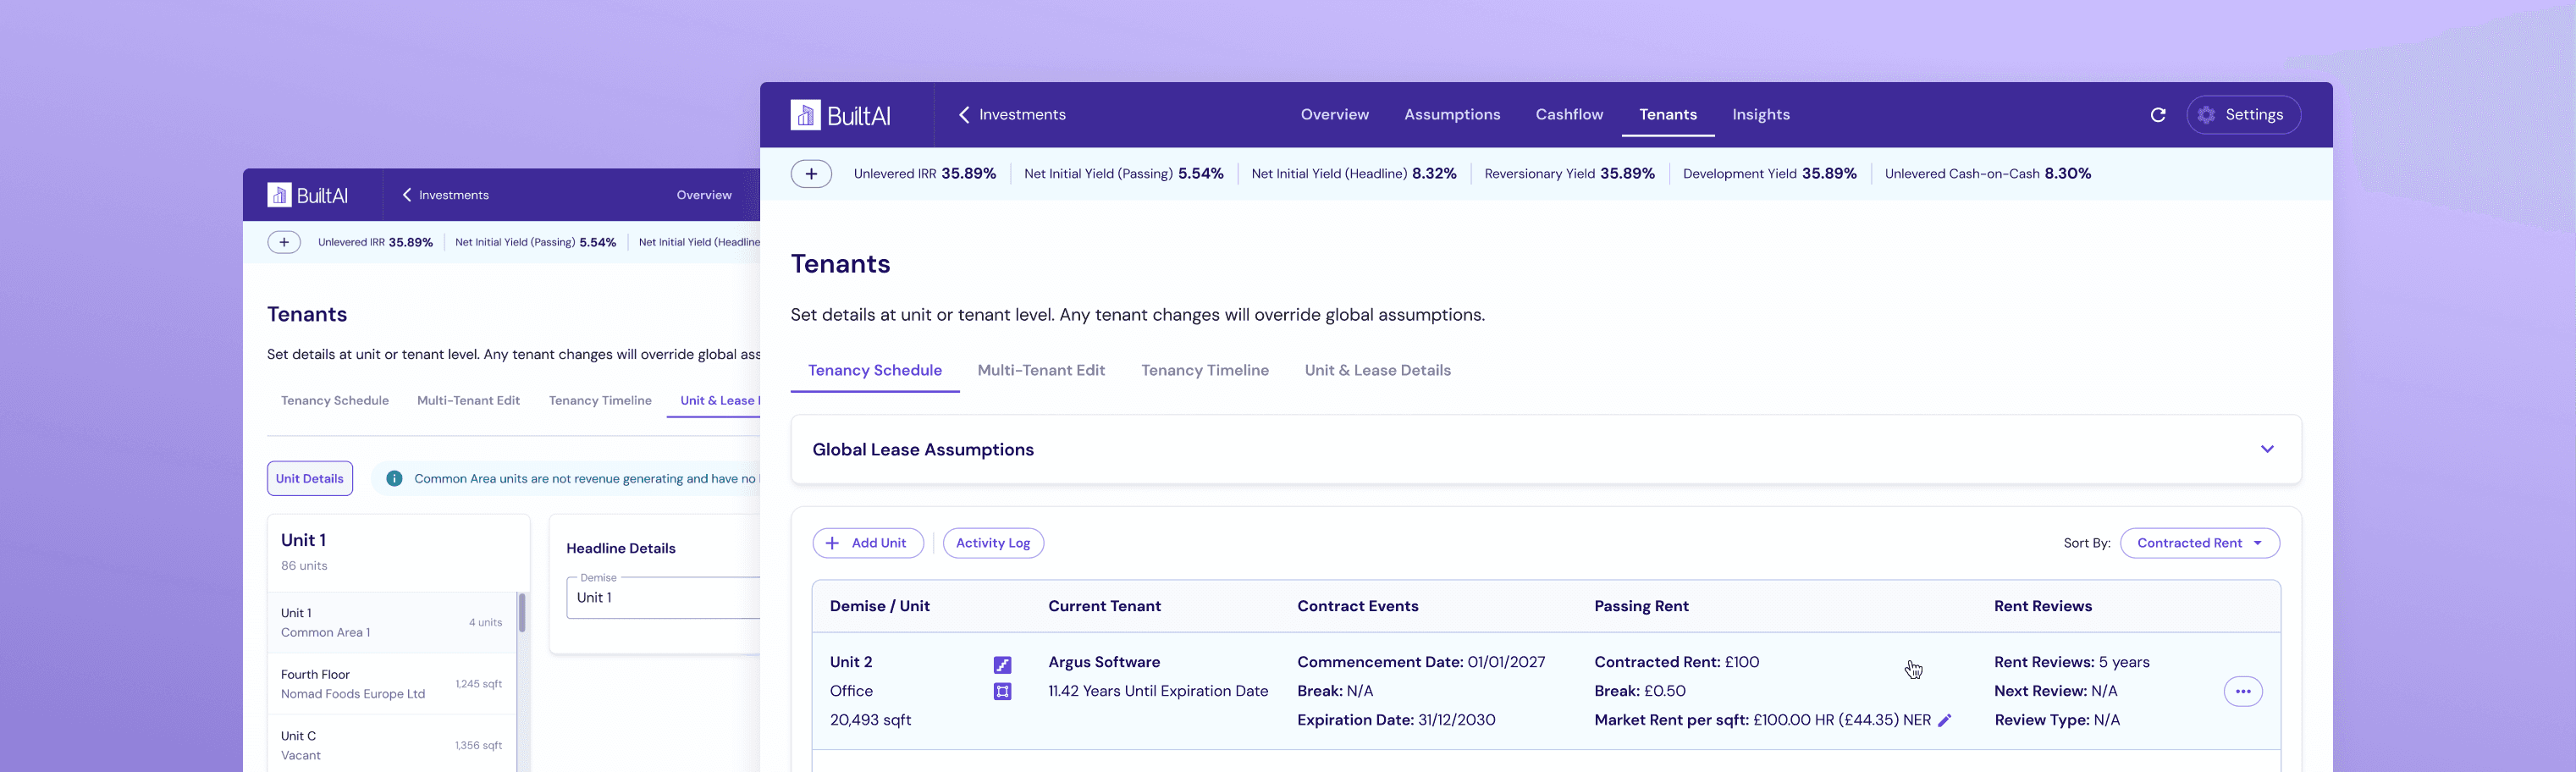2576x772 pixels.
Task: Click the Global Lease Assumptions title
Action: (922, 450)
